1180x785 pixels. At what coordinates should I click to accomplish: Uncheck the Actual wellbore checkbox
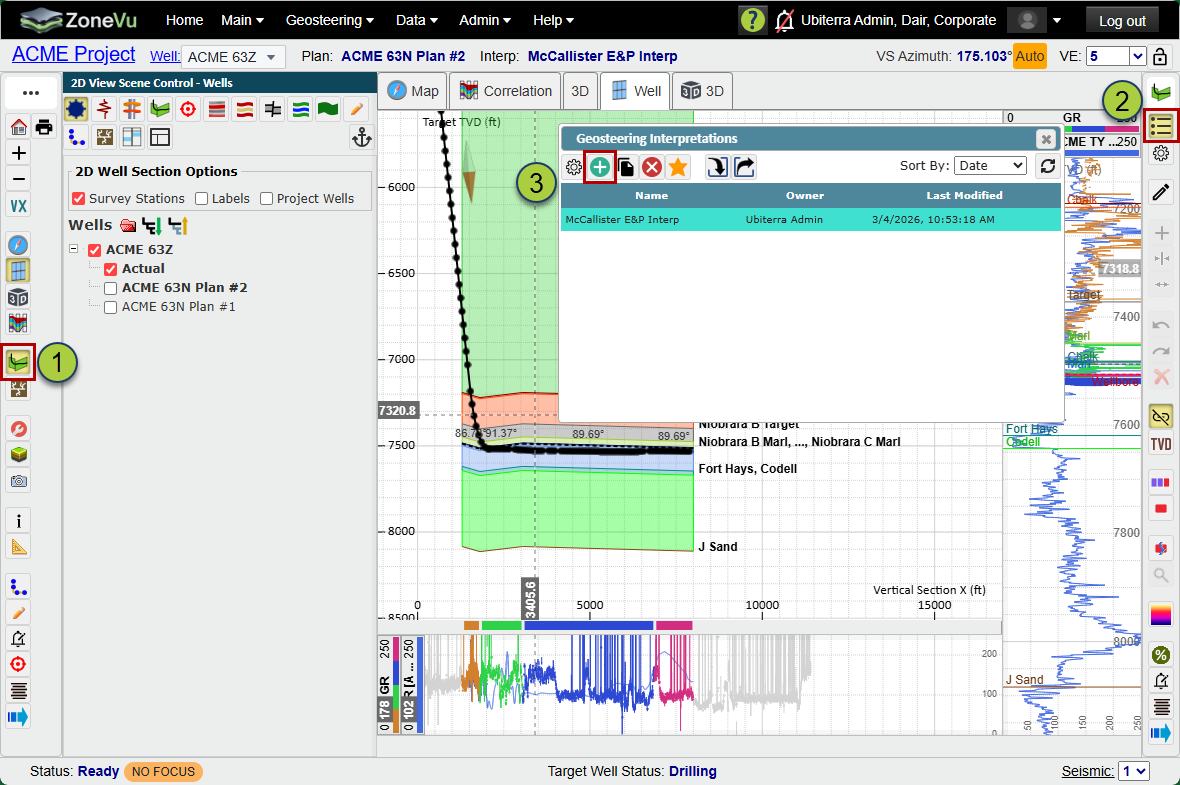click(111, 269)
